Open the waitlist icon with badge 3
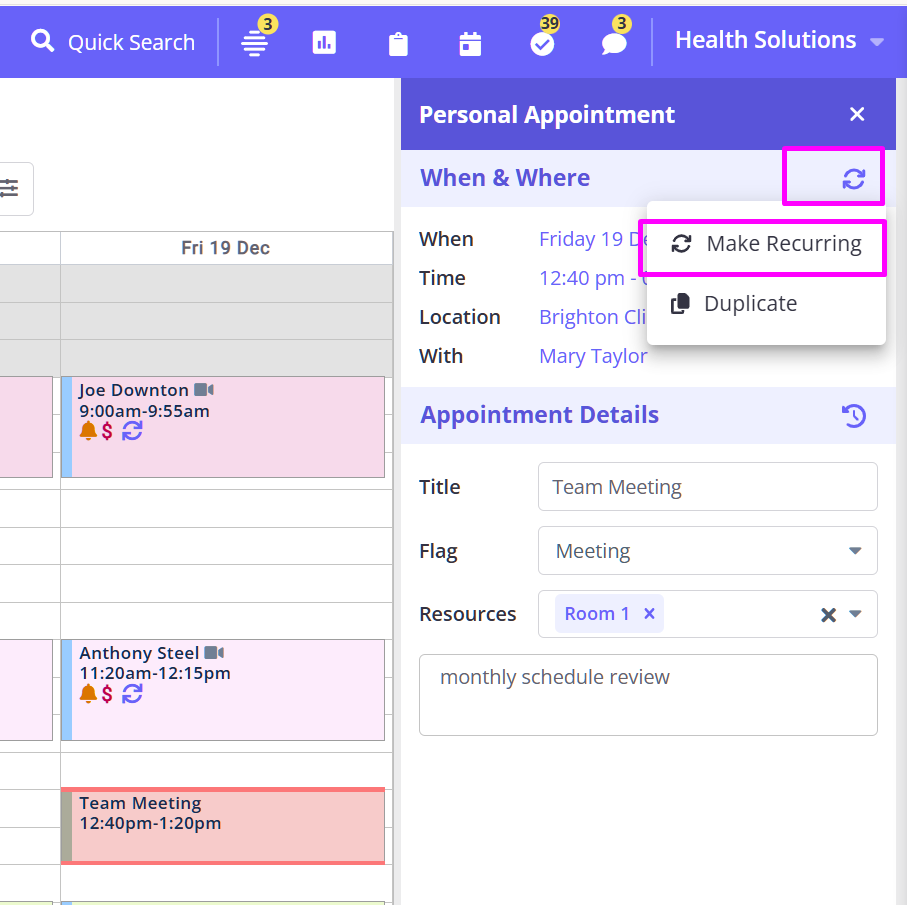The width and height of the screenshot is (907, 905). click(255, 43)
